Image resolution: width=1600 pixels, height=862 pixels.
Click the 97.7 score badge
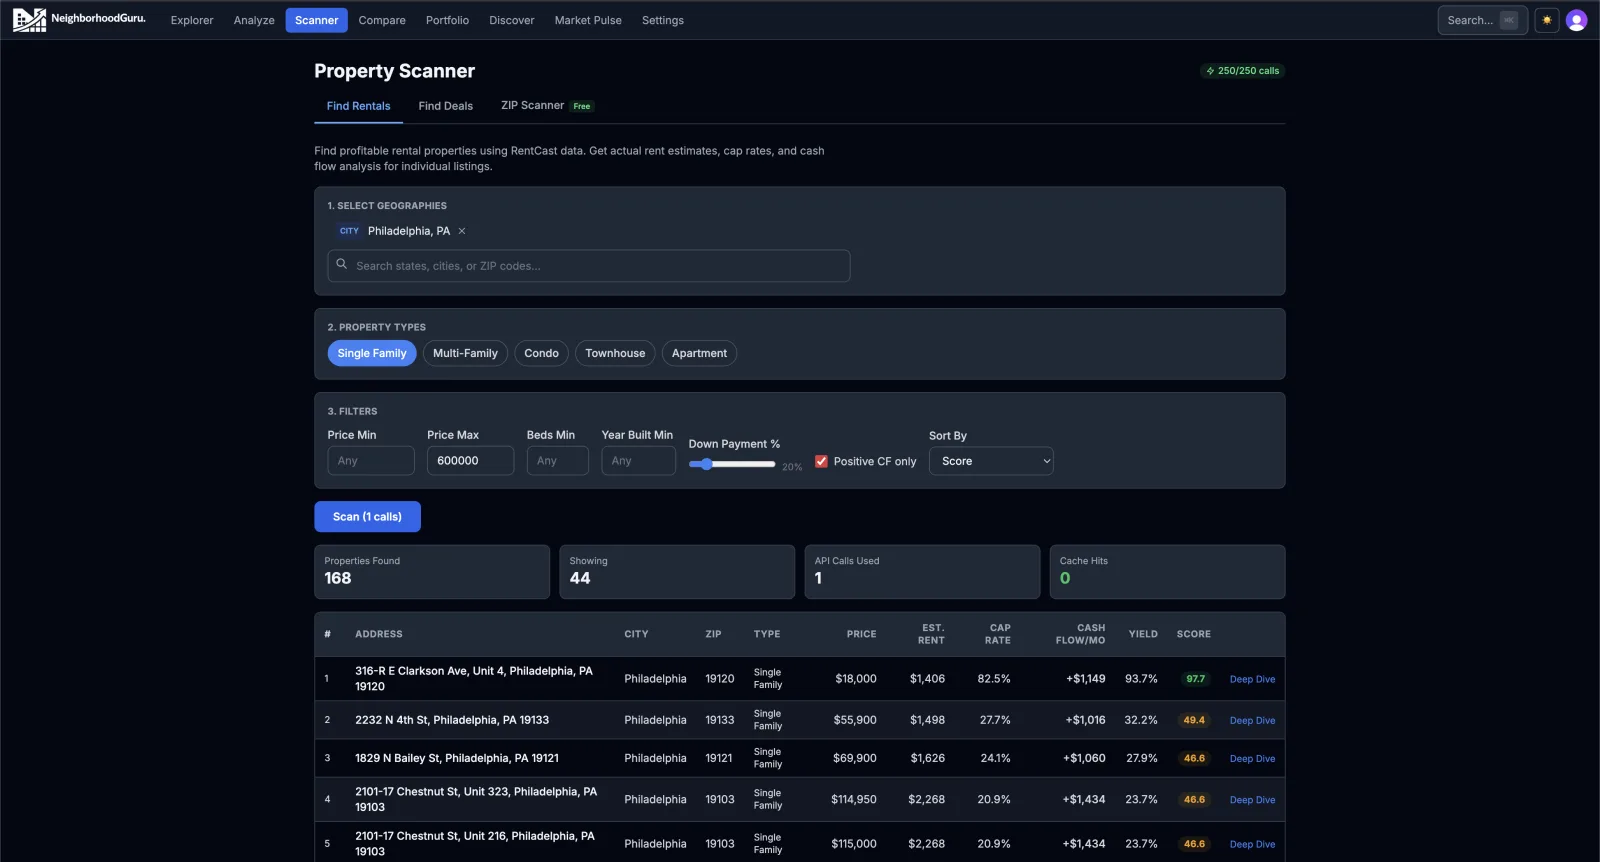tap(1195, 679)
